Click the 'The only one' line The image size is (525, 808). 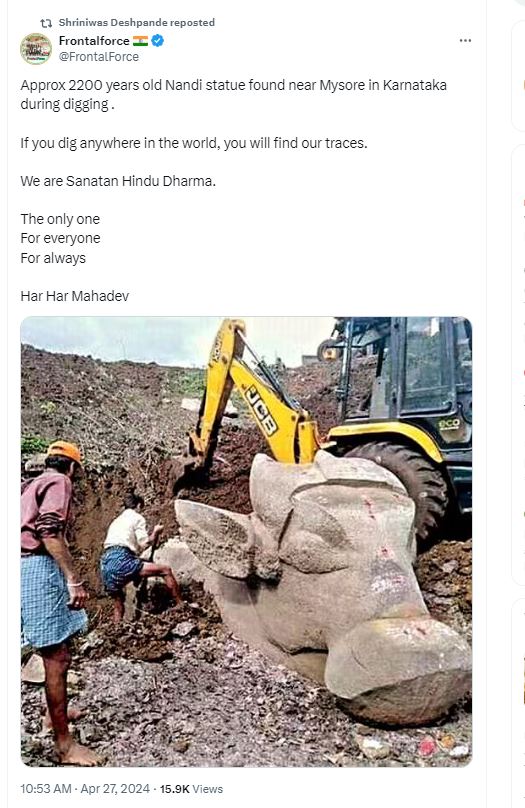(60, 219)
